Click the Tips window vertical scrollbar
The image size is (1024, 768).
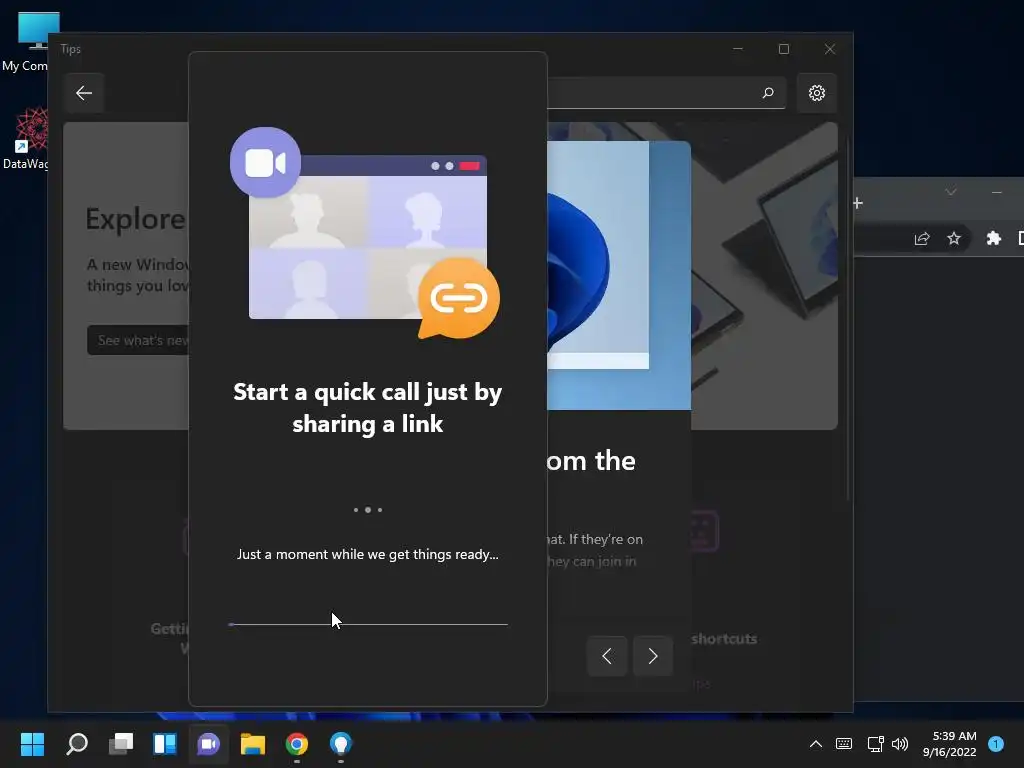pos(848,320)
